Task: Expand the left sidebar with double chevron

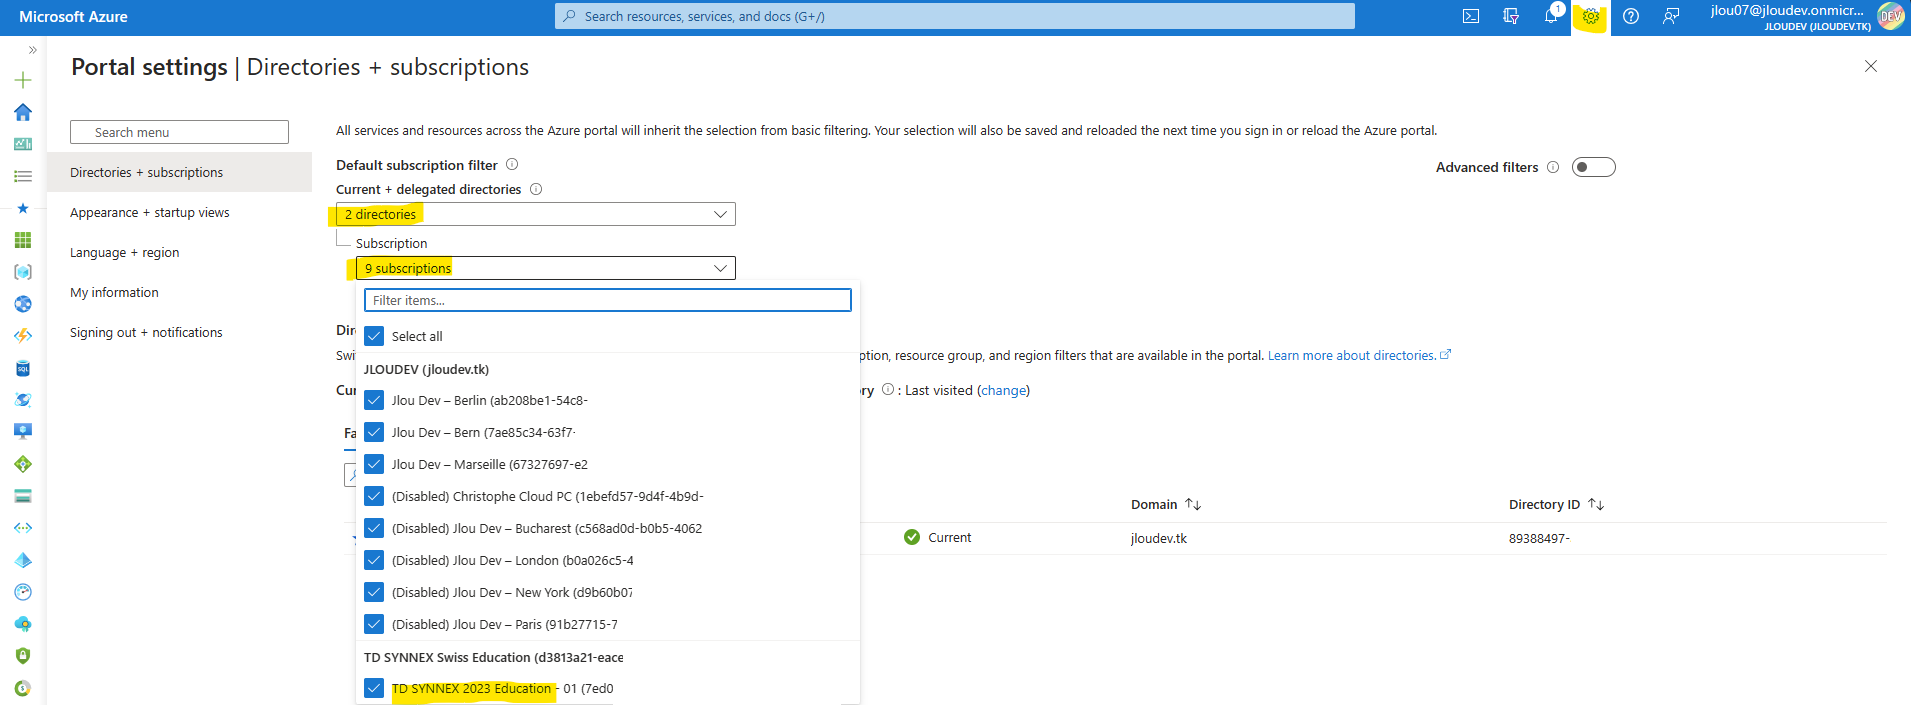Action: pos(32,49)
